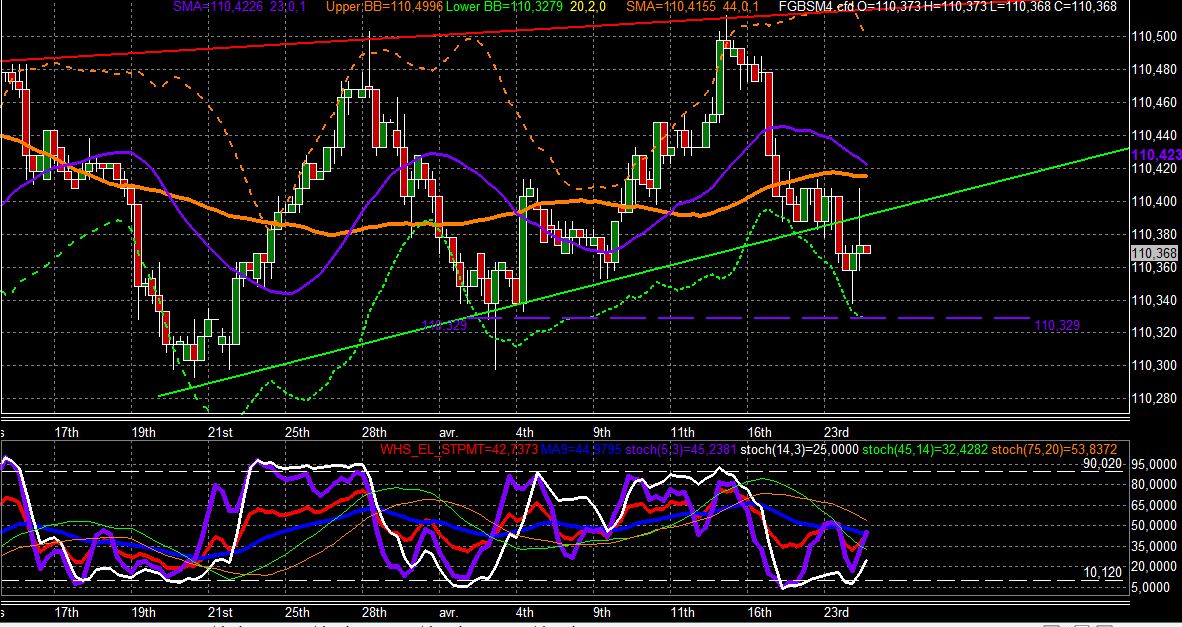Click the 110,320 price axis label
Screen dimensions: 1182x627
click(1153, 333)
